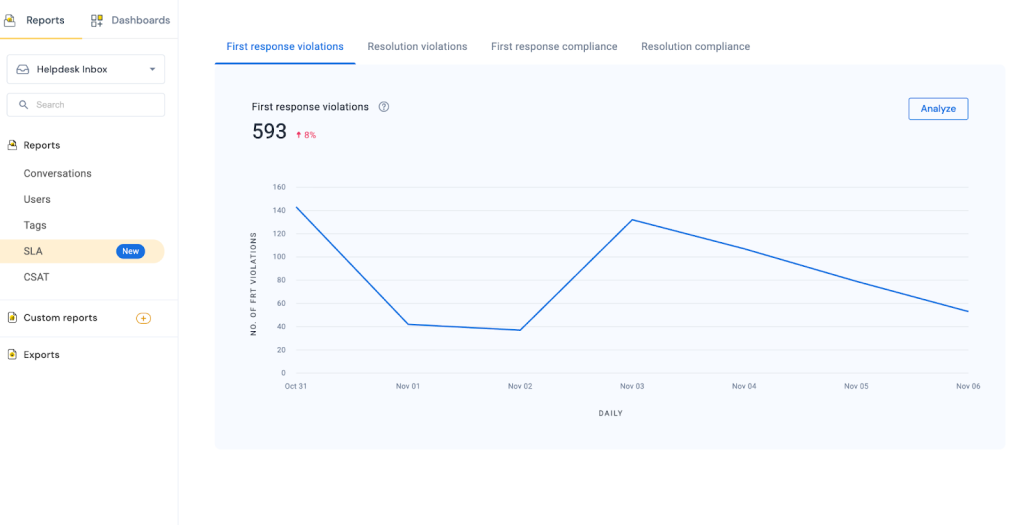This screenshot has width=1024, height=525.
Task: Open the CSAT report
Action: coord(37,277)
